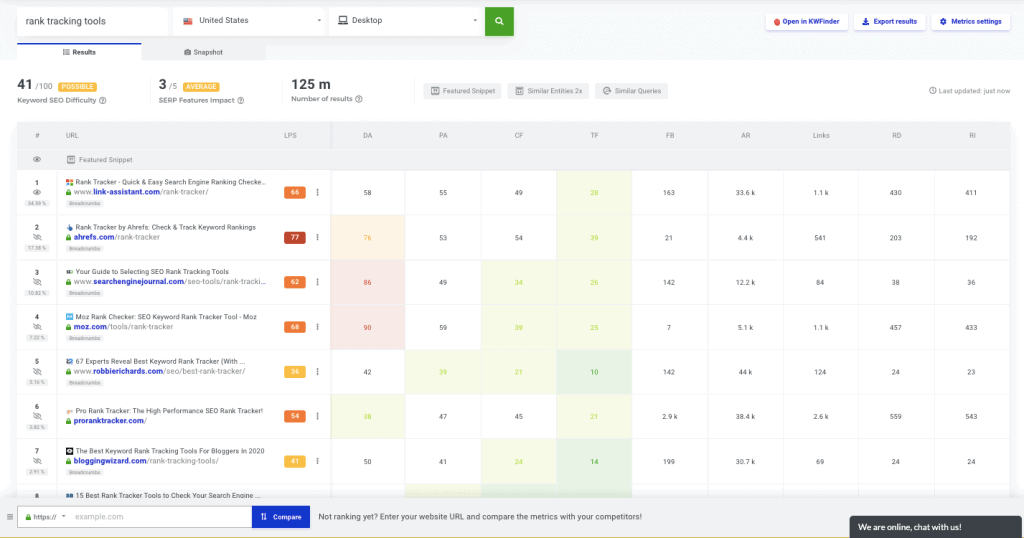Click the favicon of the link-assistant.com result
The height and width of the screenshot is (538, 1024).
pyautogui.click(x=69, y=182)
